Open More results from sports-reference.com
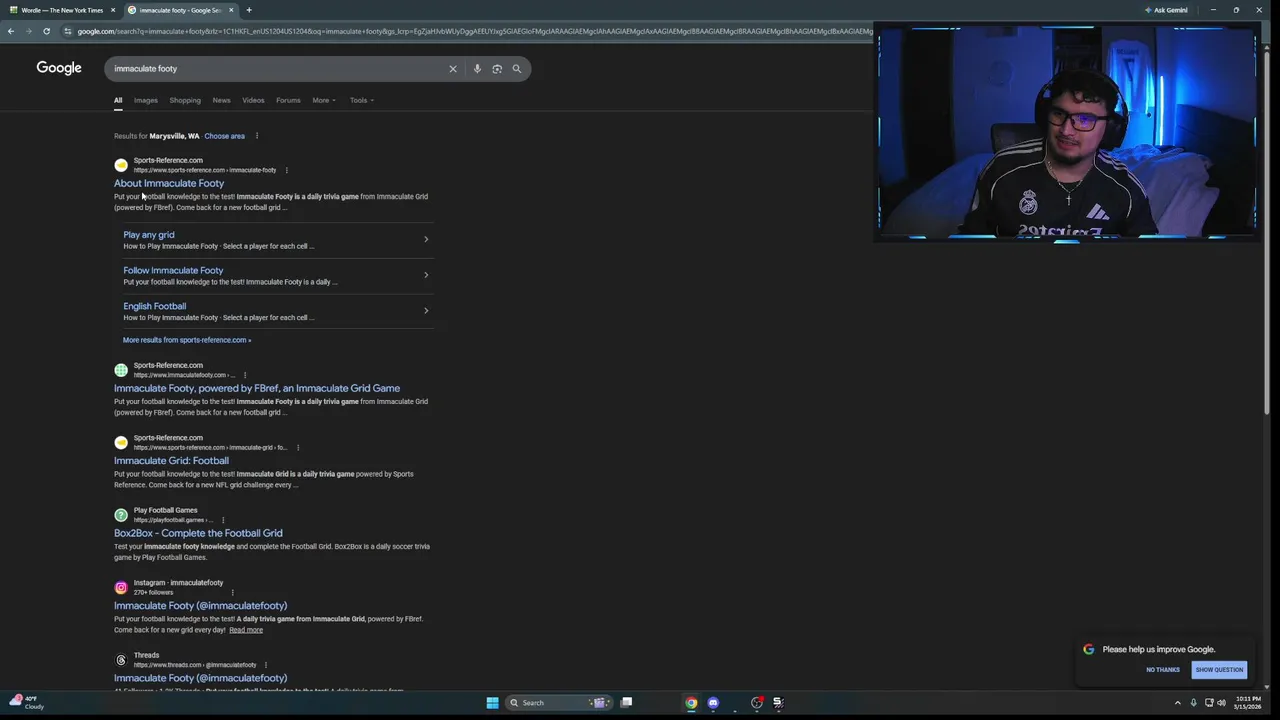Viewport: 1280px width, 720px height. click(187, 340)
